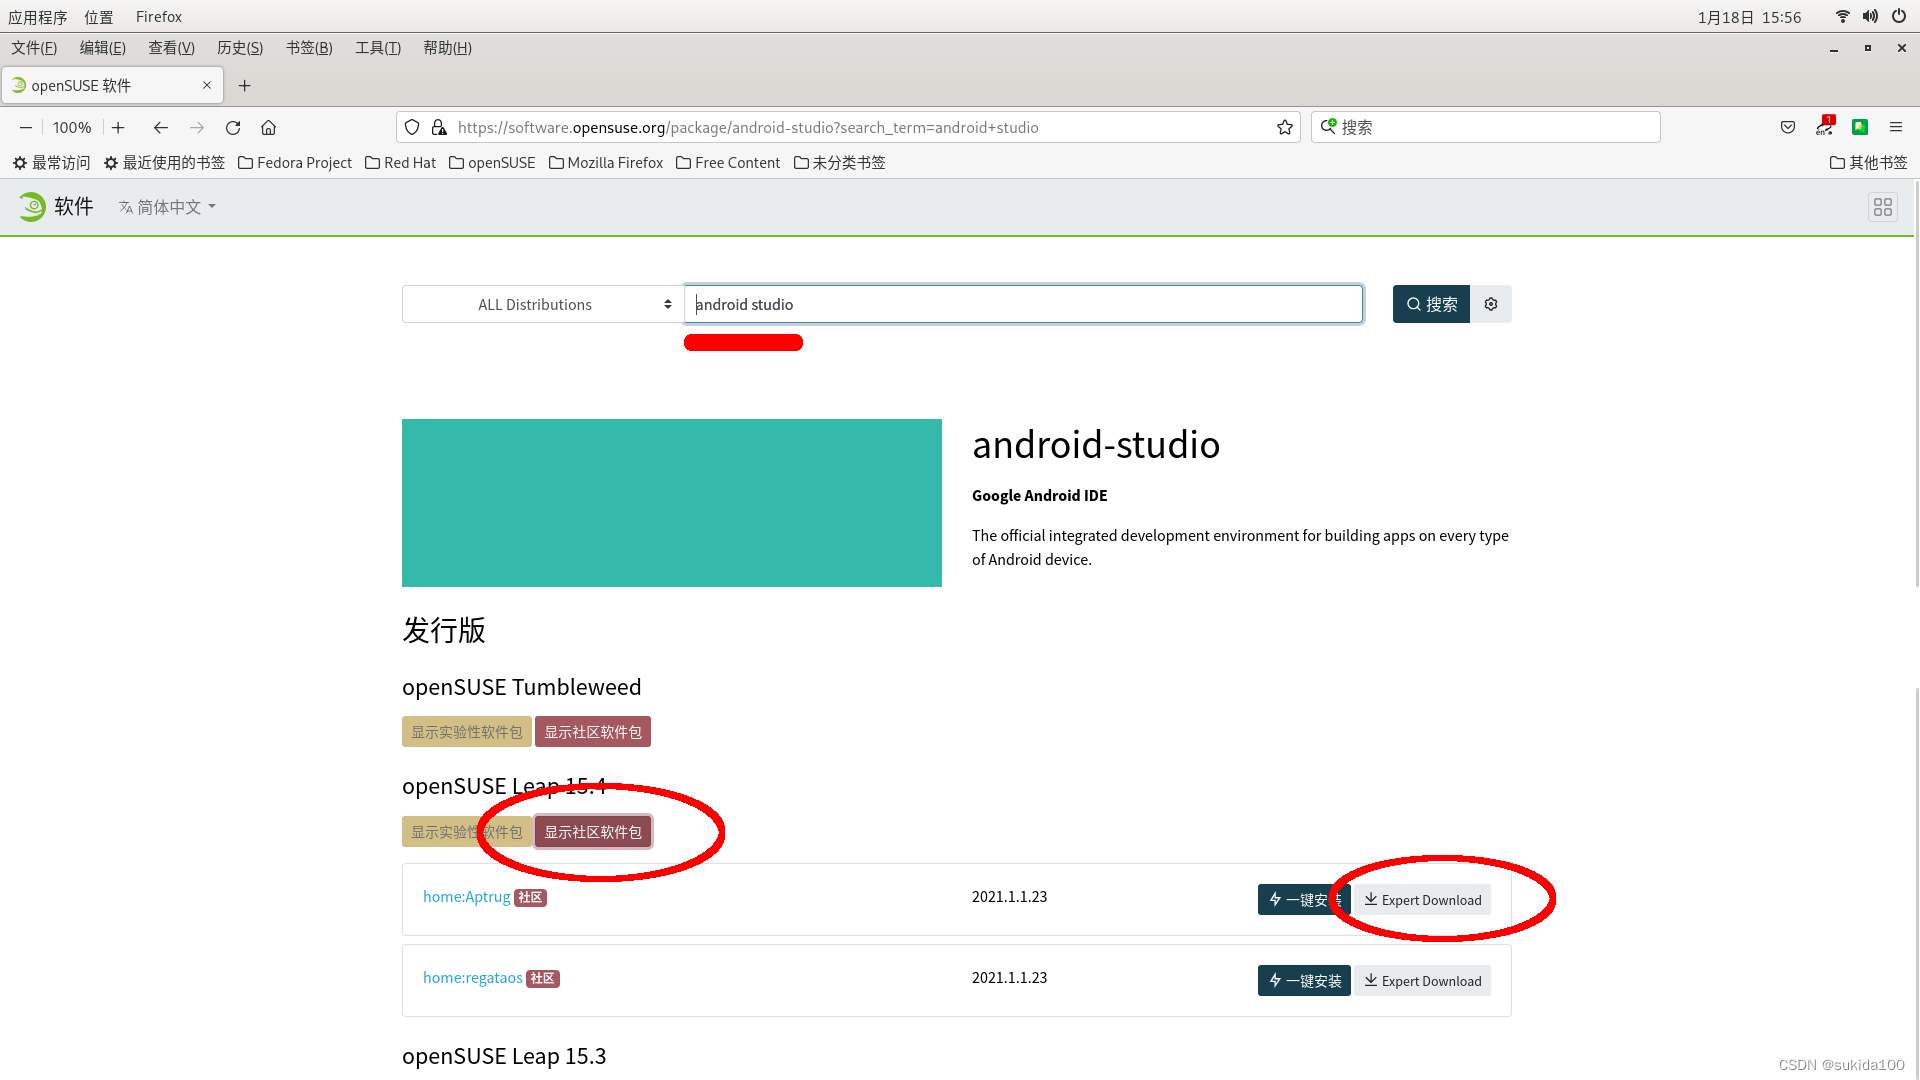Go forward with the forward arrow

coord(197,127)
